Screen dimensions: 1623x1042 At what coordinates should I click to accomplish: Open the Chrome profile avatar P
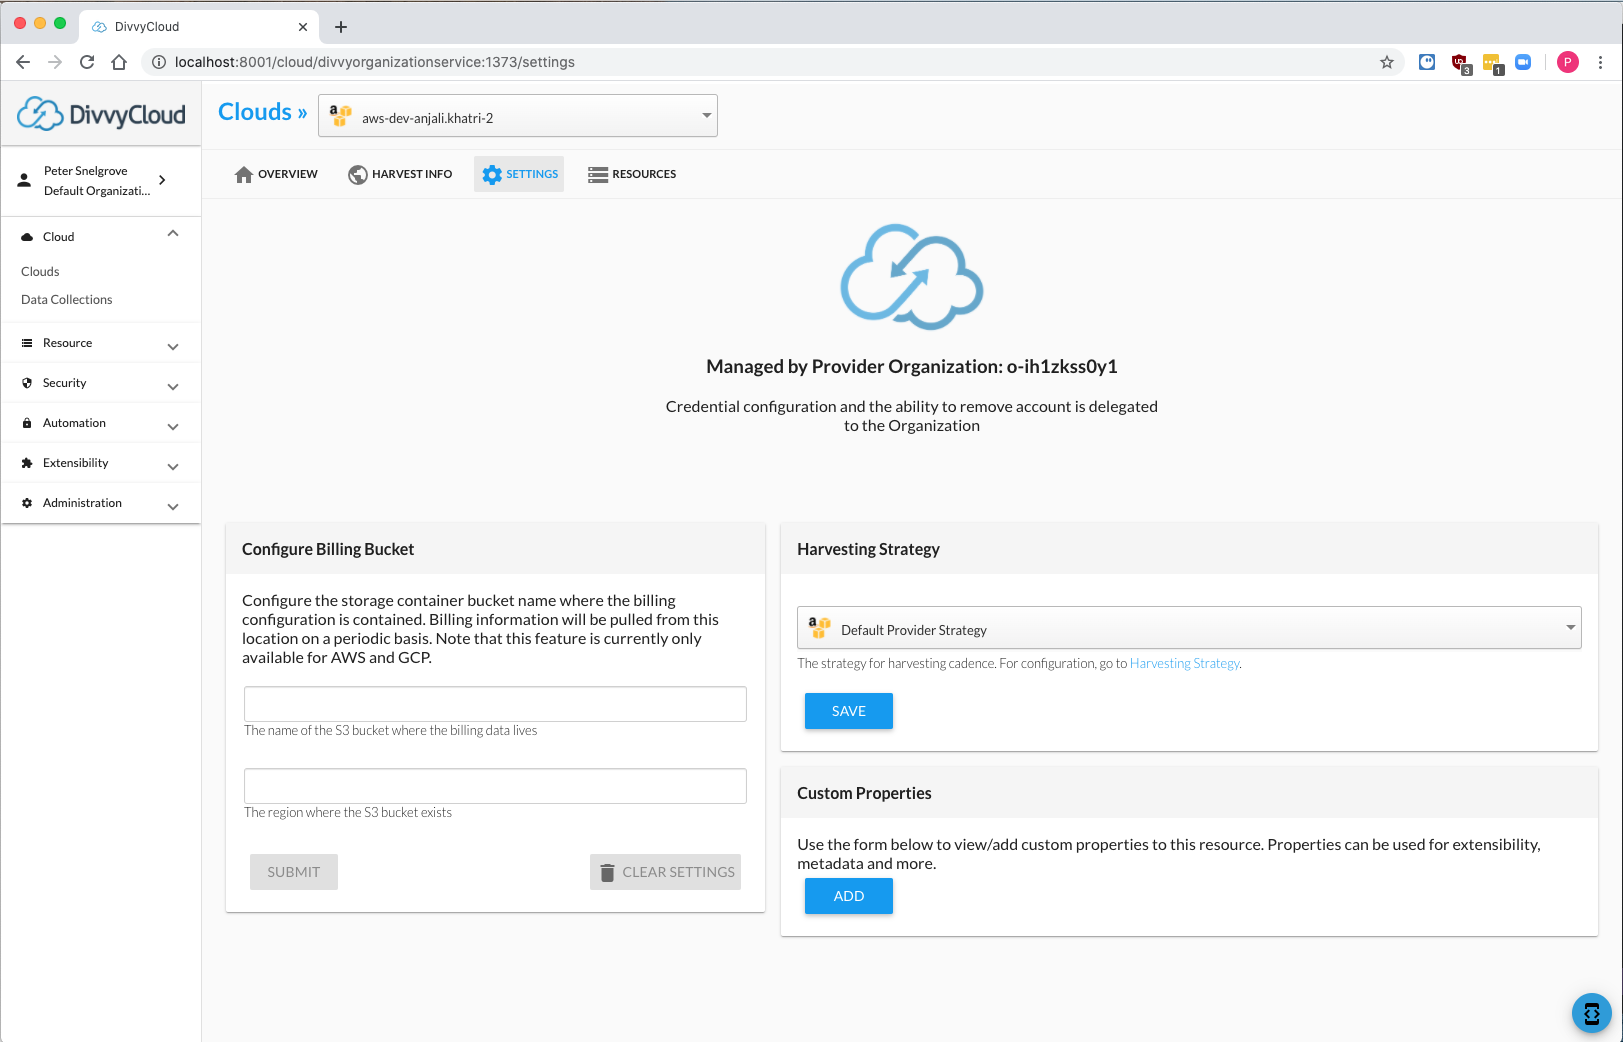[1568, 62]
